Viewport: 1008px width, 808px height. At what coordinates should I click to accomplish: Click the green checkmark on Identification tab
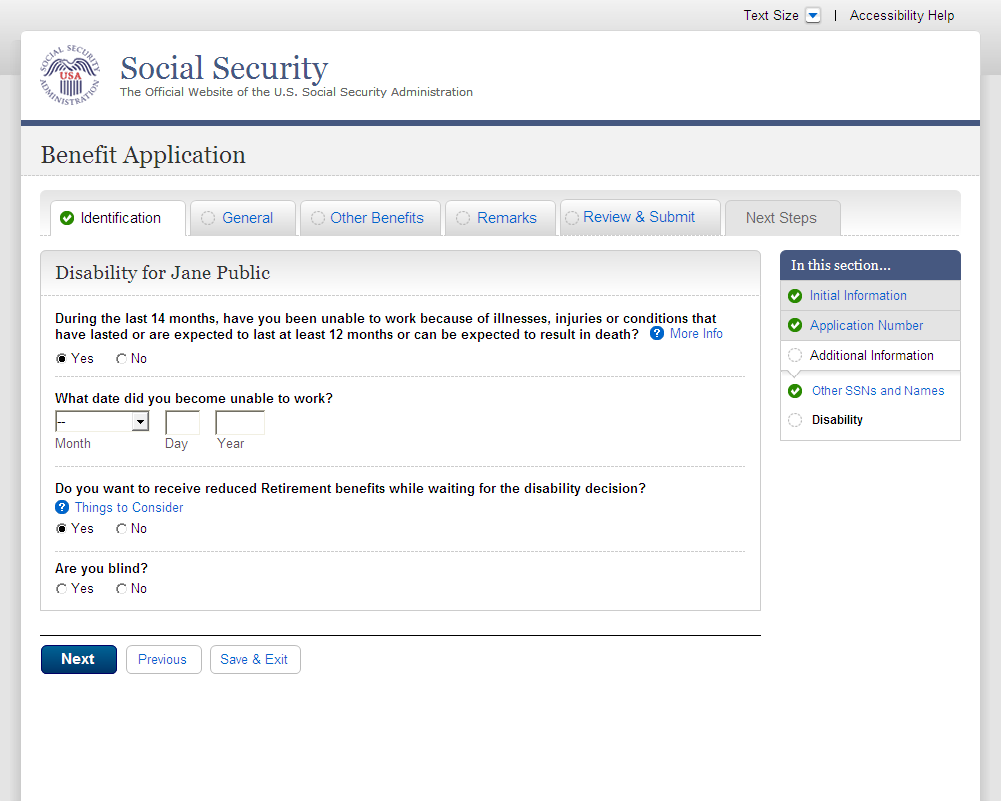[x=67, y=218]
